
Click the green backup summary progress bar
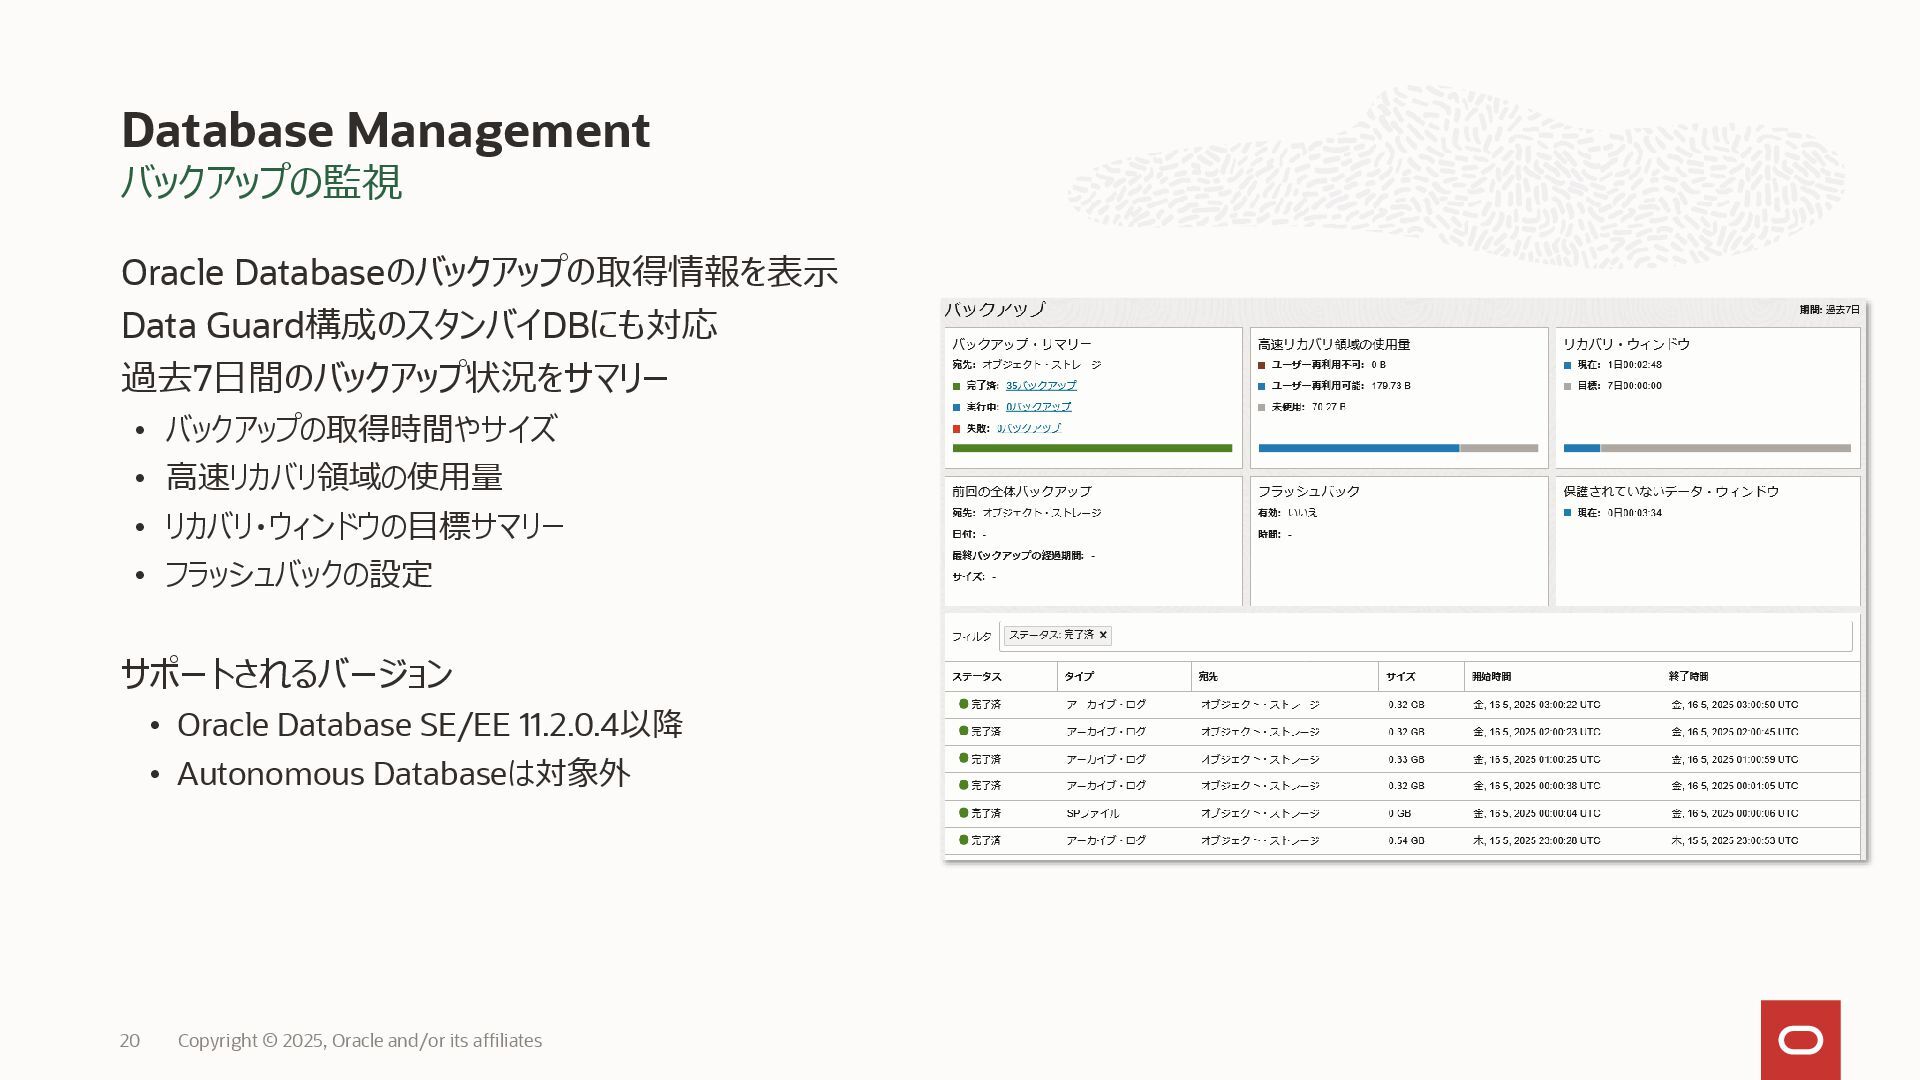(x=1092, y=448)
